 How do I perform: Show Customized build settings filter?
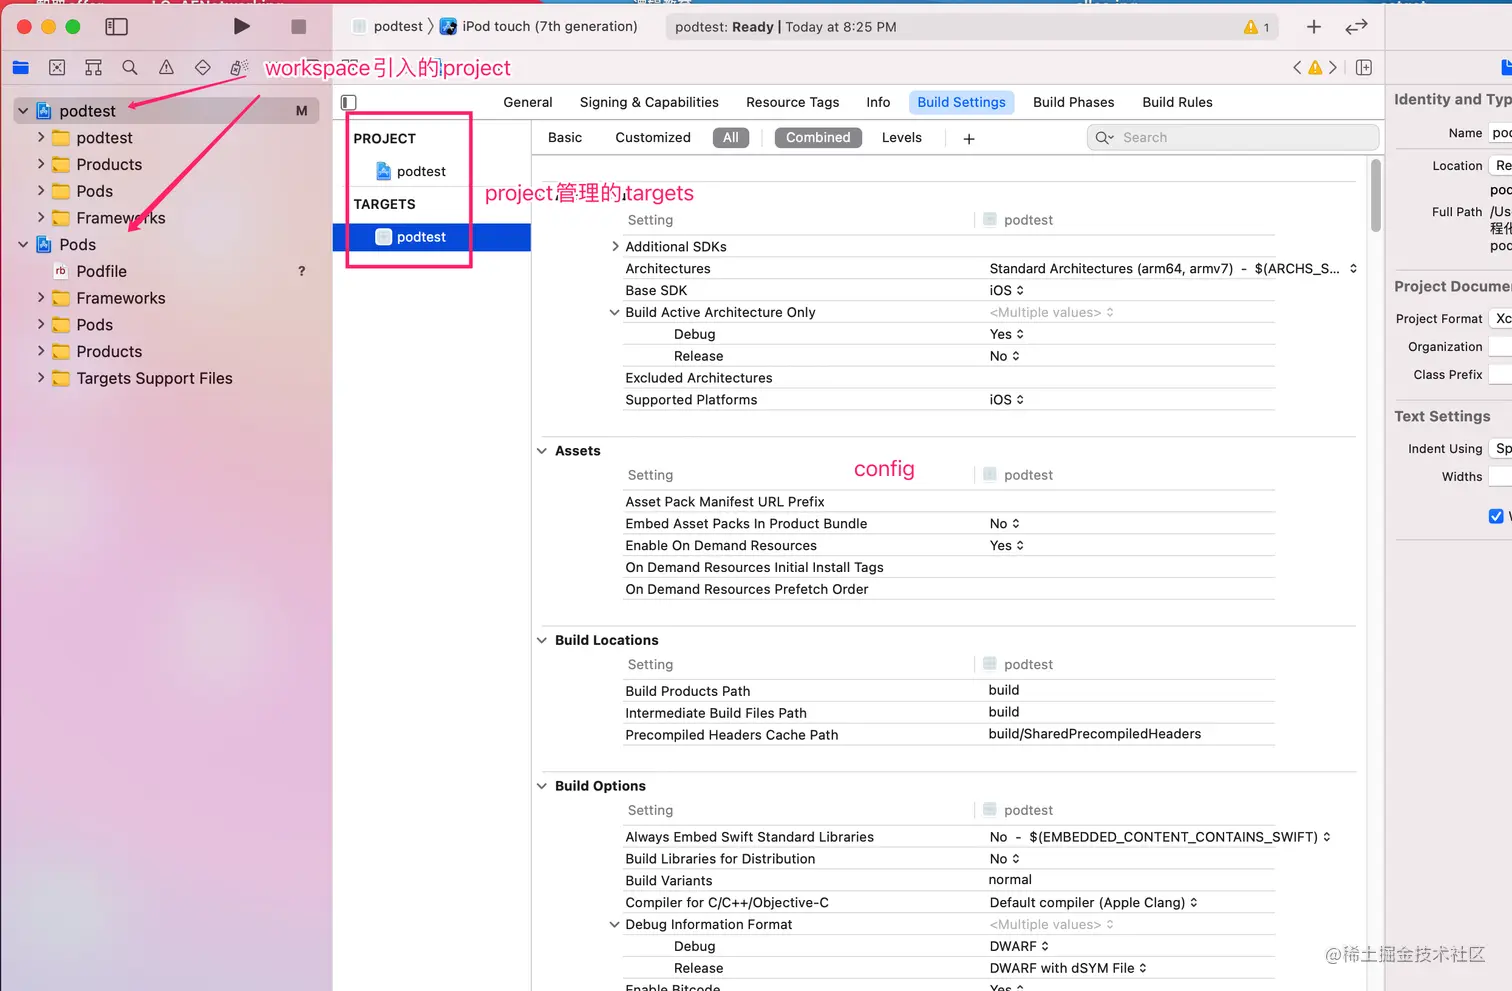tap(653, 137)
